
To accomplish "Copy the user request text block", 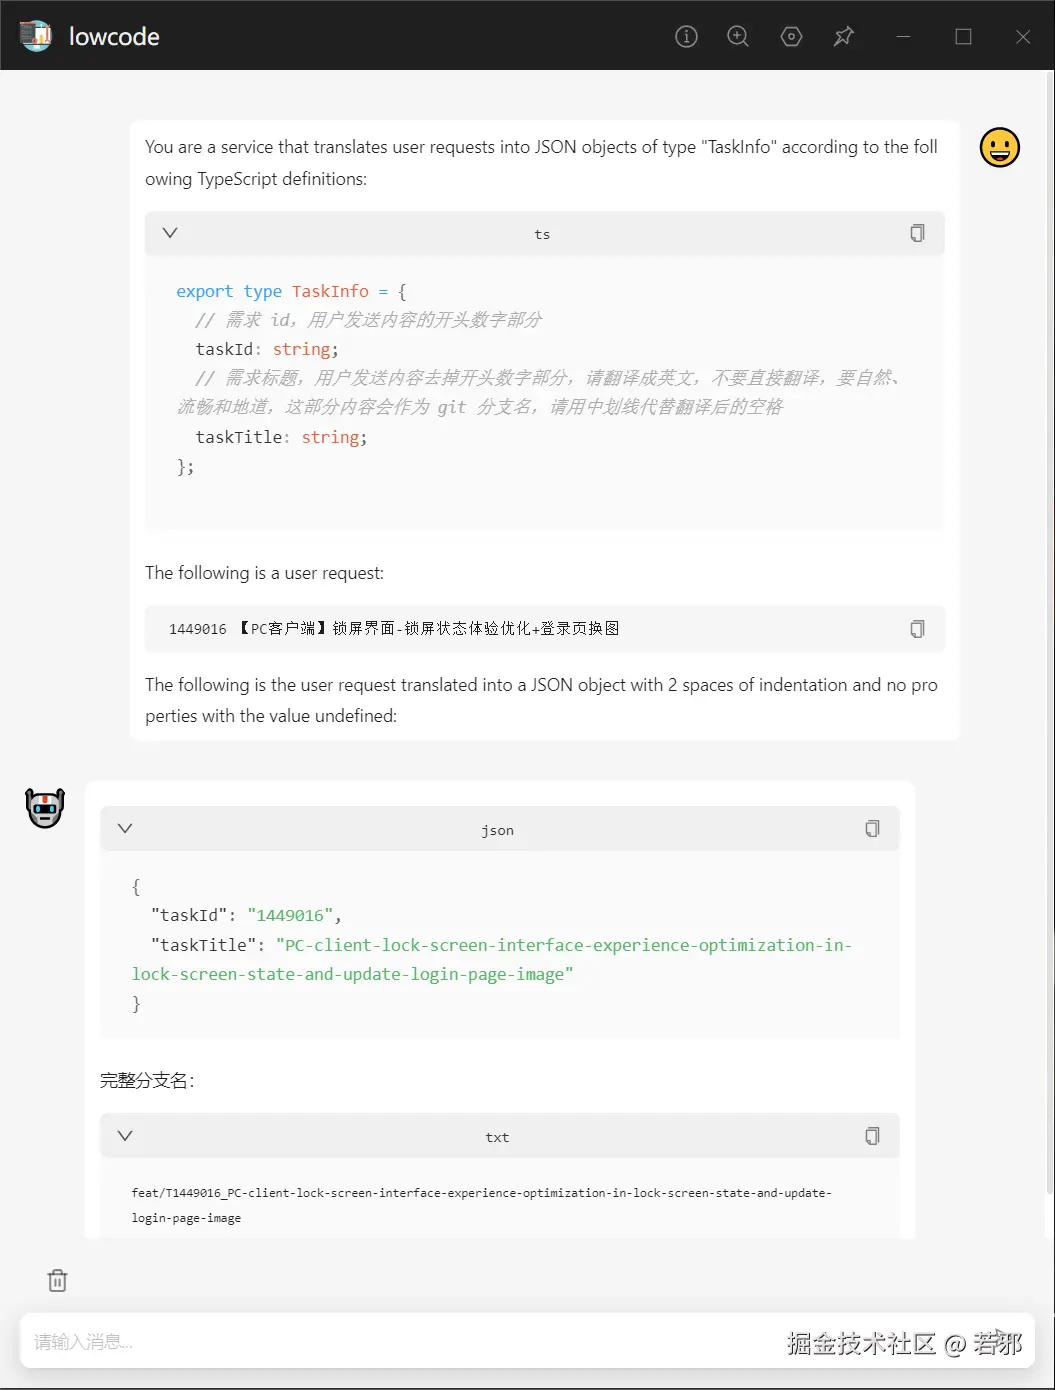I will [x=917, y=629].
